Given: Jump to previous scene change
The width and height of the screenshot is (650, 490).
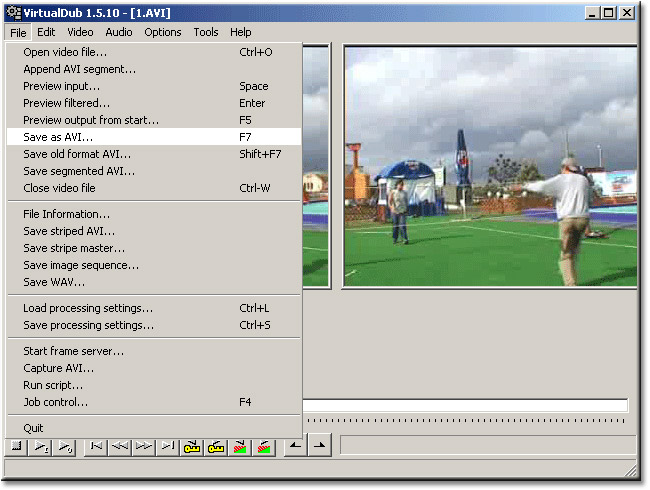Looking at the screenshot, I should (x=240, y=447).
